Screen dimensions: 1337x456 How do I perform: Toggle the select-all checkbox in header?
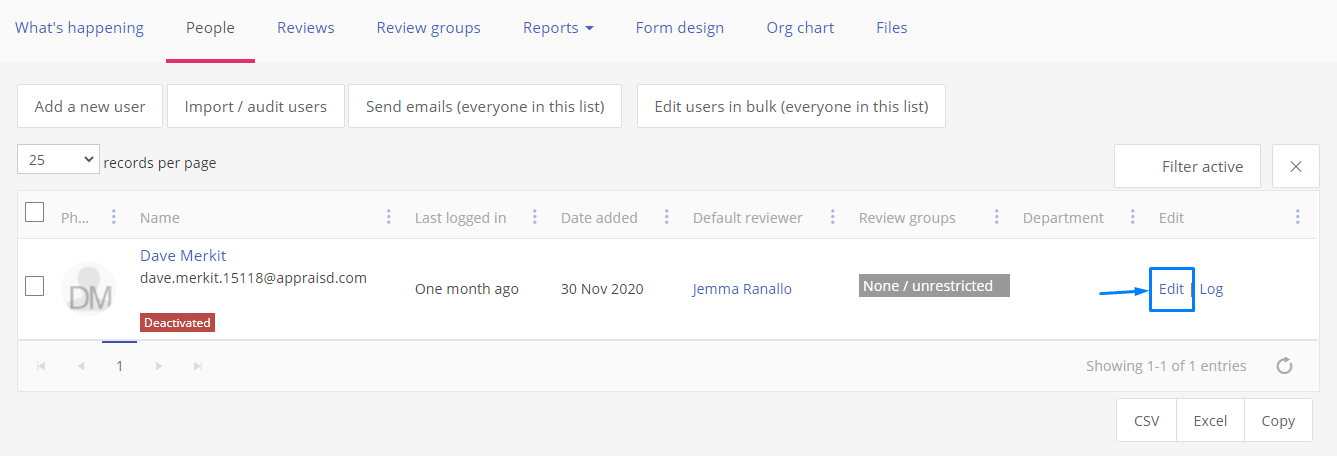34,212
